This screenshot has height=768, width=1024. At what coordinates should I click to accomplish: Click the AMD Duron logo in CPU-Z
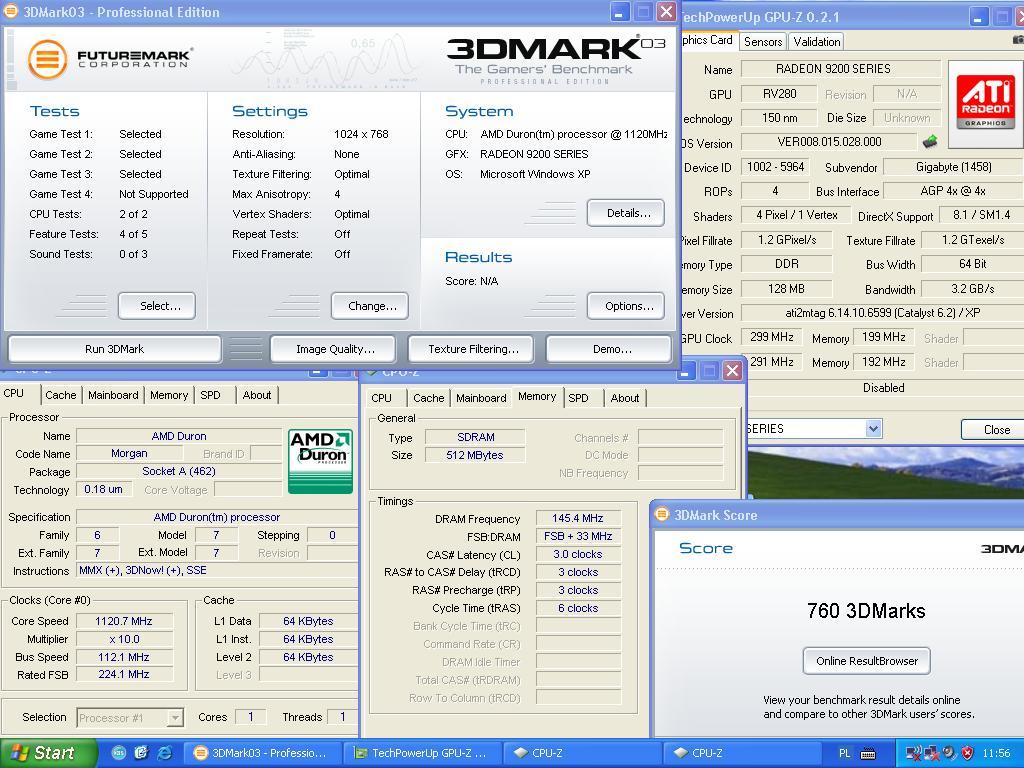pos(321,461)
